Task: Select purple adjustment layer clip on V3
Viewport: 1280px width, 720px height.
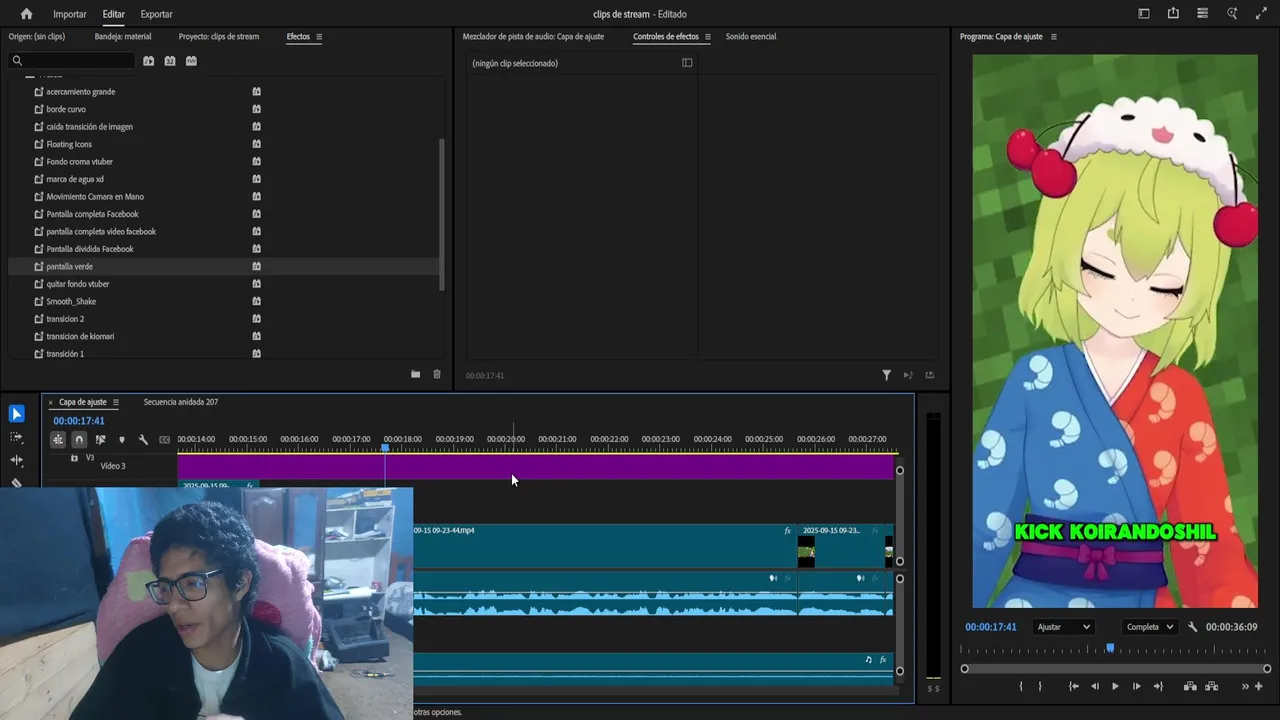Action: (535, 467)
